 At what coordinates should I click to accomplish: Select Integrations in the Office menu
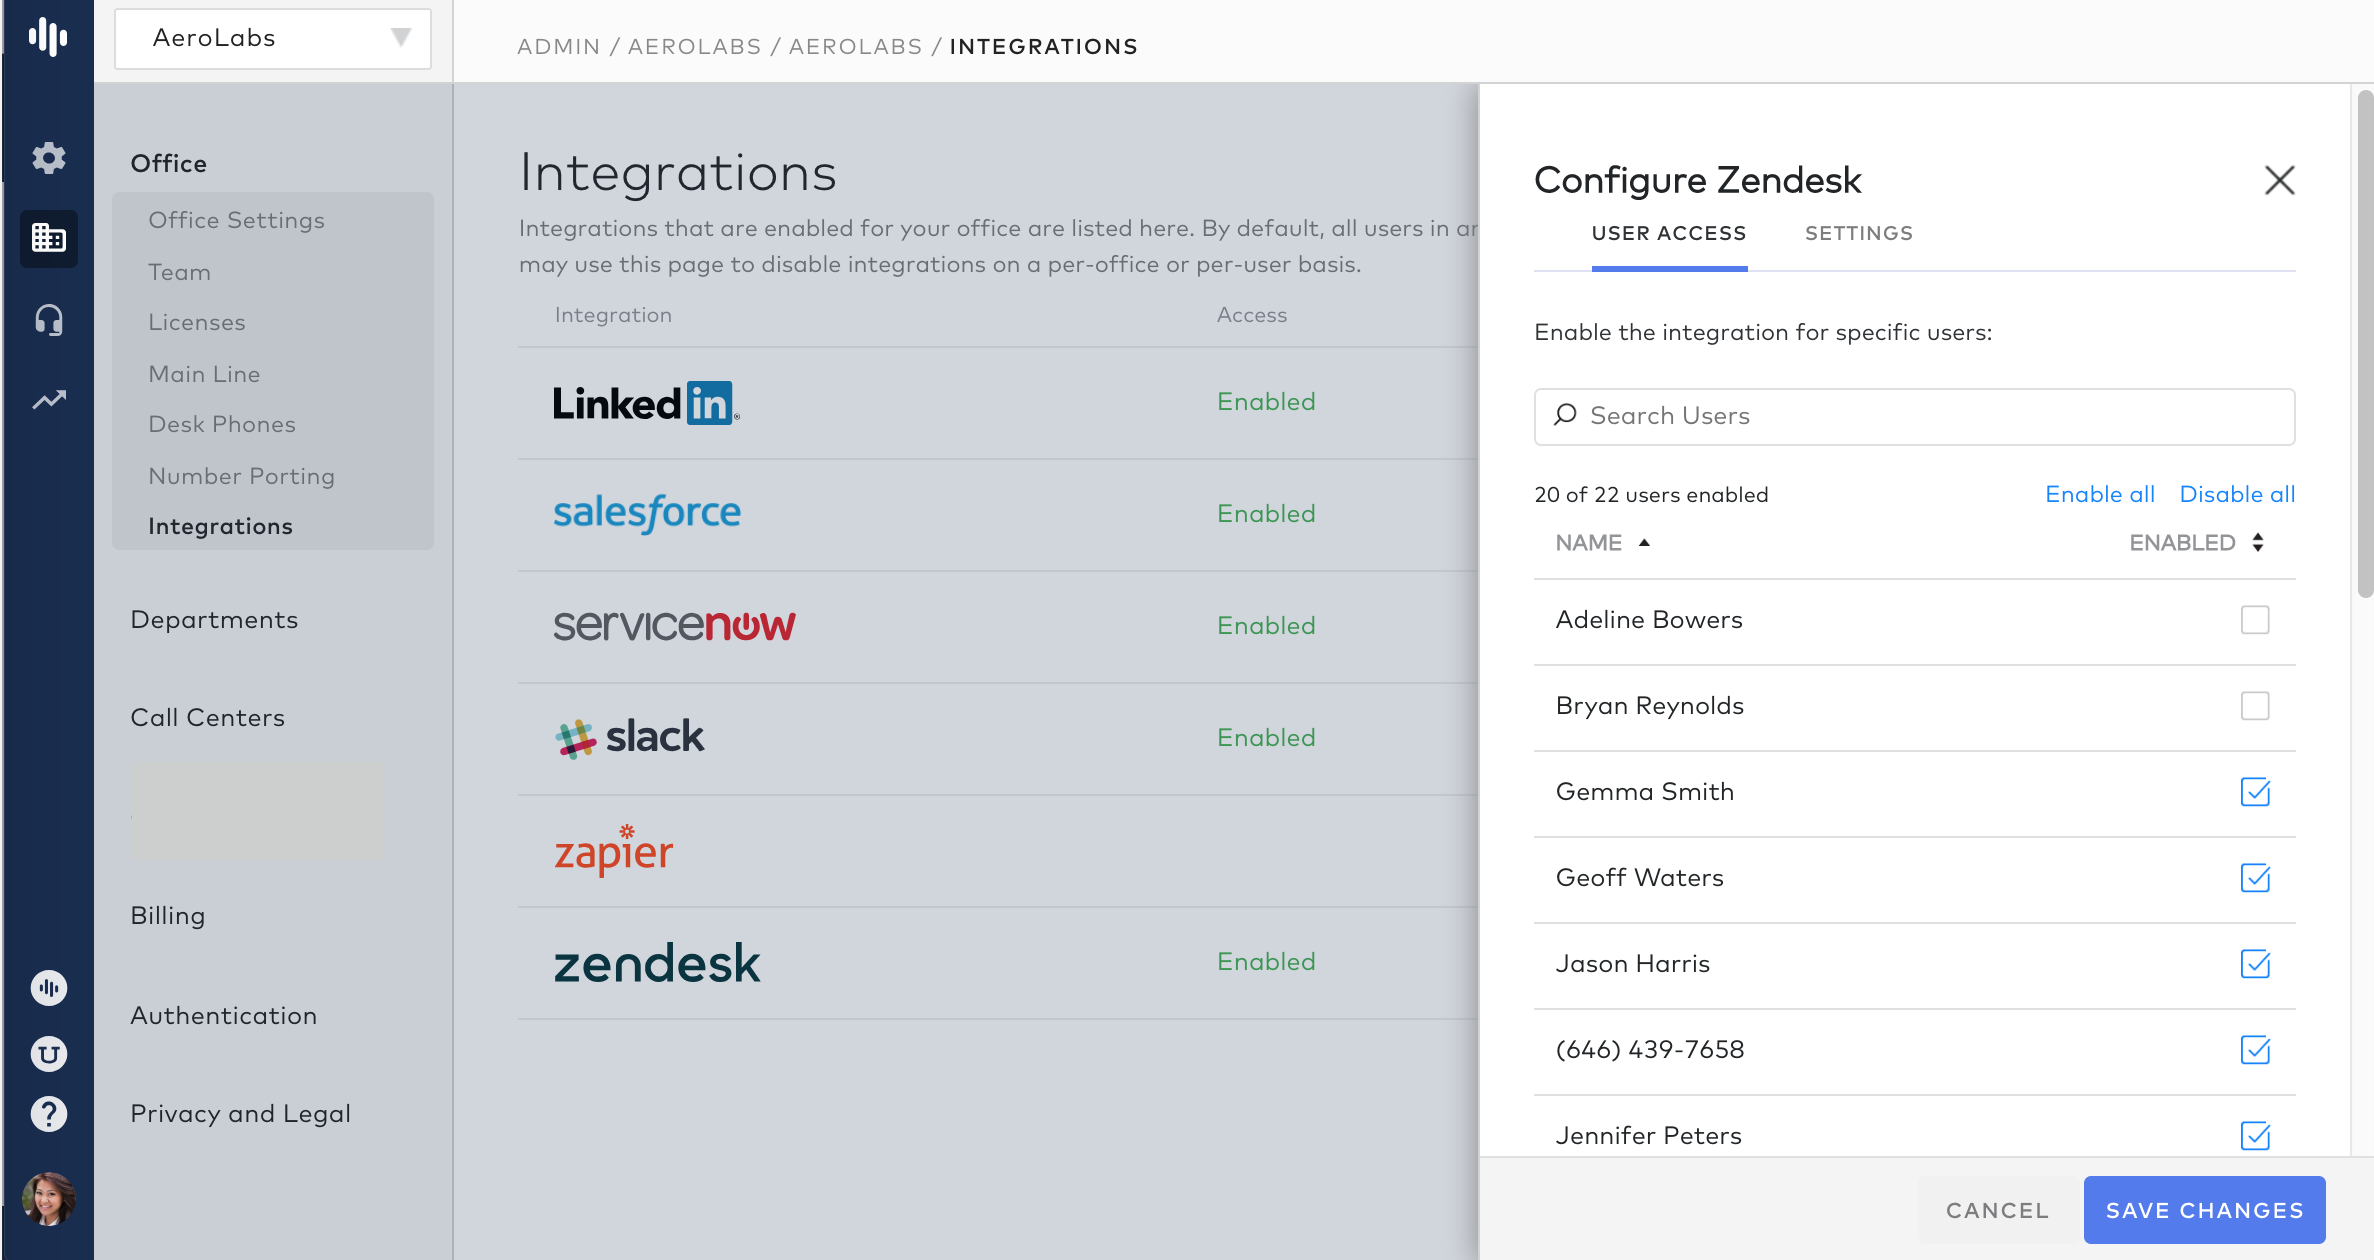pos(220,526)
